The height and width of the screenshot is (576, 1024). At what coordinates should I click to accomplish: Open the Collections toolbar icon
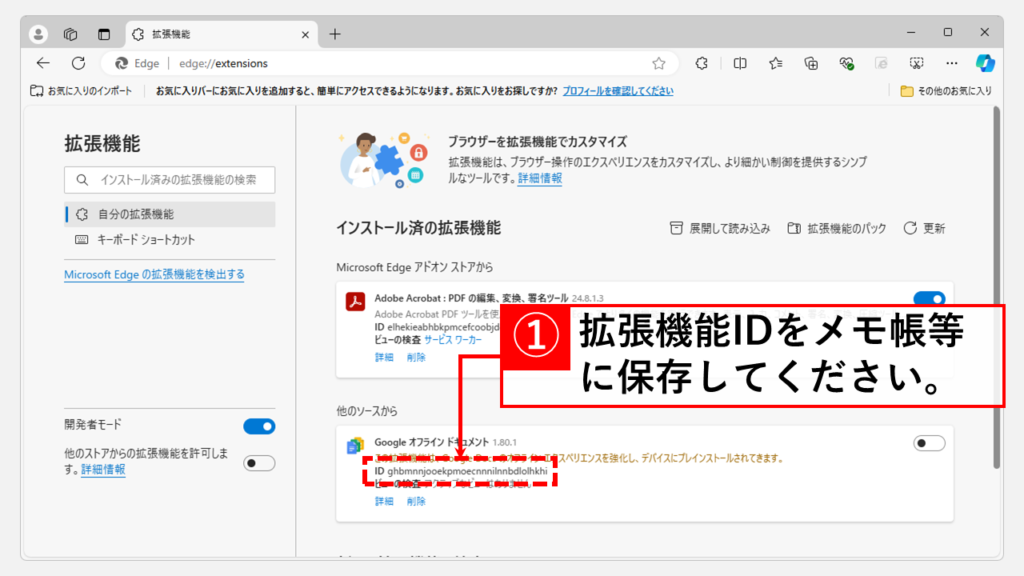(x=812, y=63)
